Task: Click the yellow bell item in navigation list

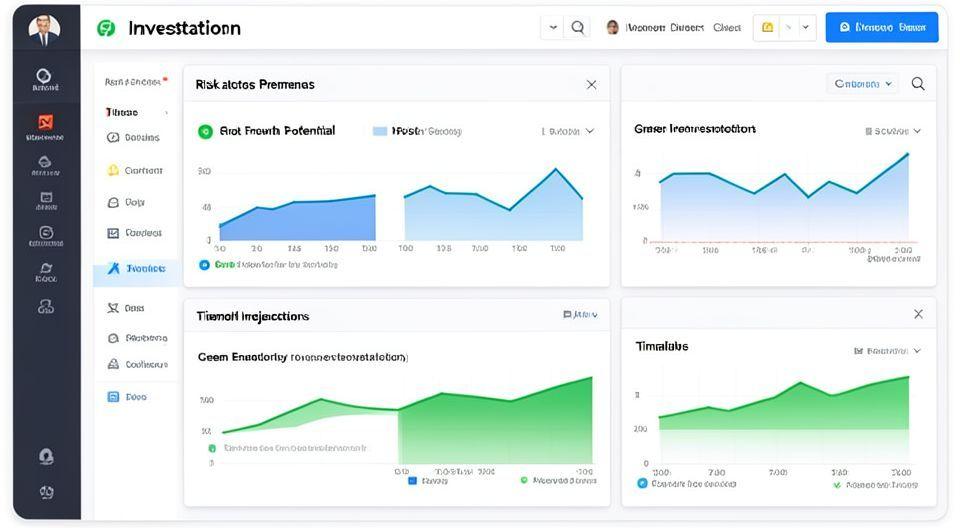Action: [113, 170]
